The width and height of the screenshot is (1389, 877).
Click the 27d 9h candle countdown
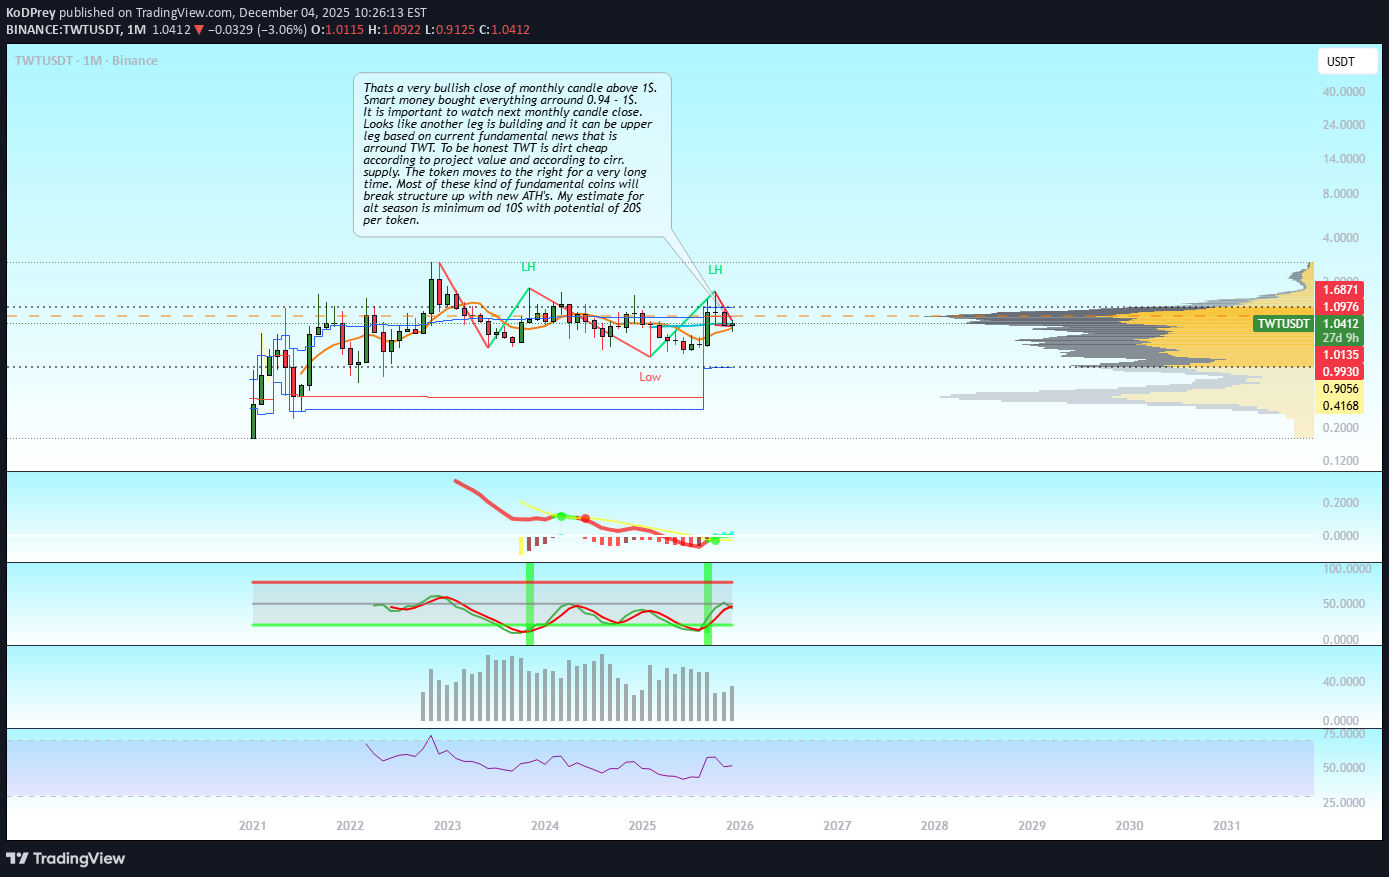click(1340, 338)
